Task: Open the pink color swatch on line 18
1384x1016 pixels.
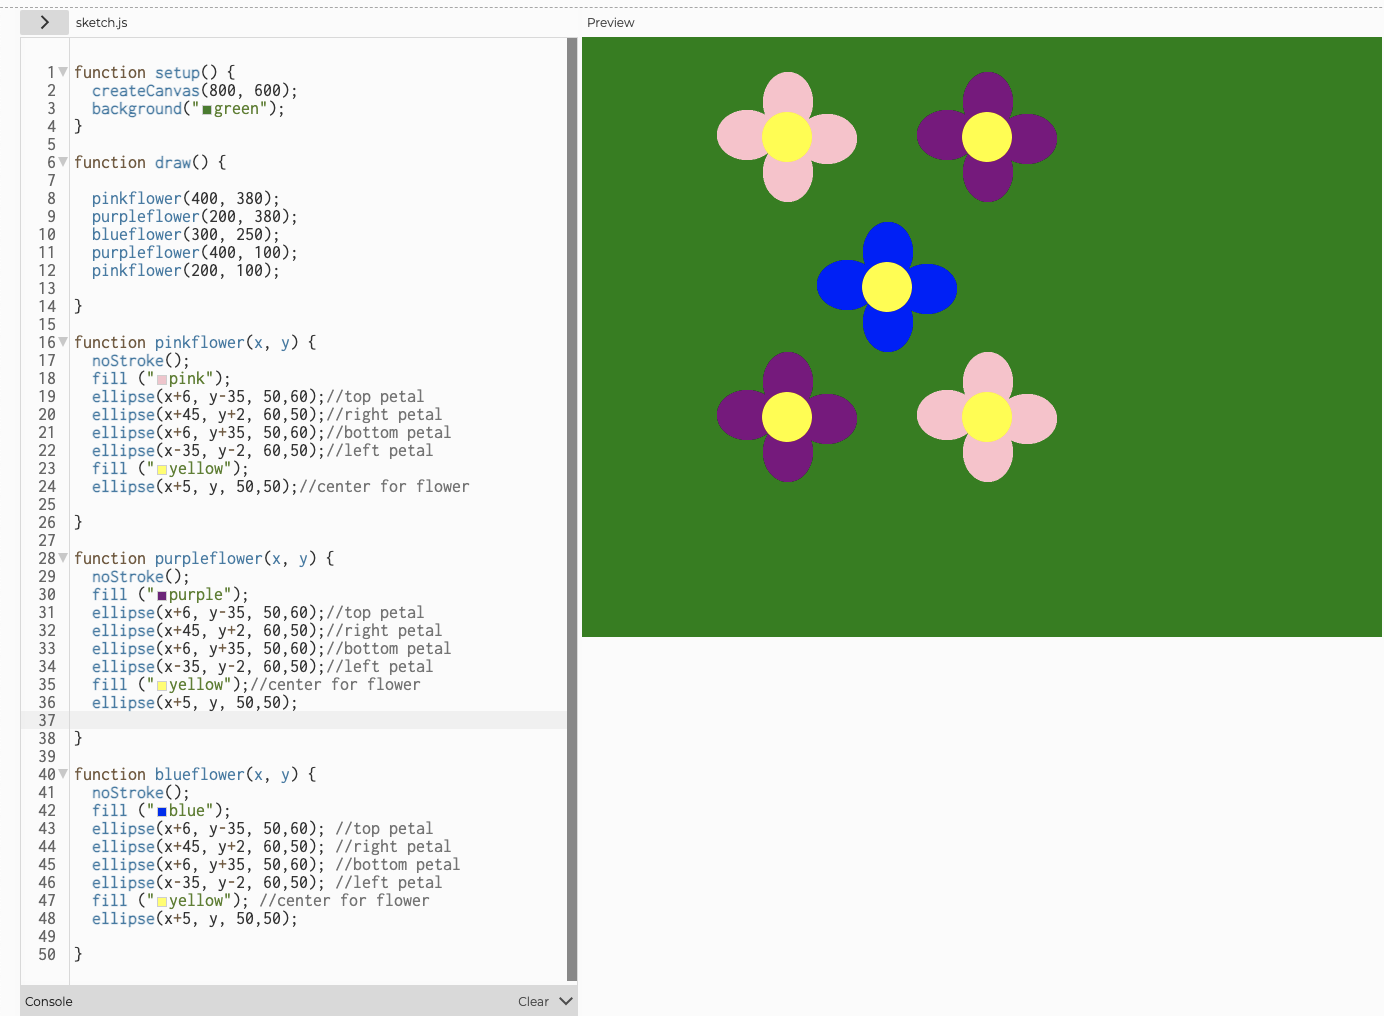Action: click(x=162, y=380)
